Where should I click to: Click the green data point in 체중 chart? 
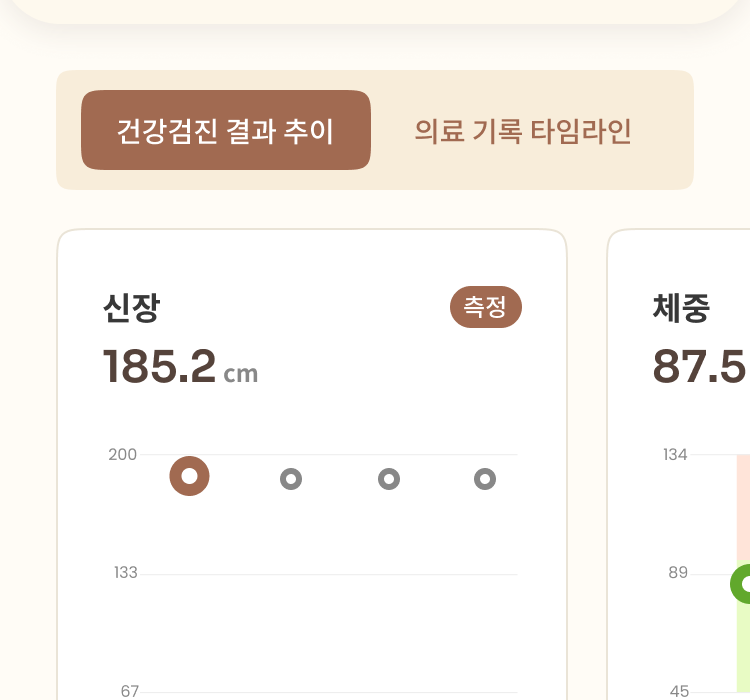pyautogui.click(x=744, y=583)
